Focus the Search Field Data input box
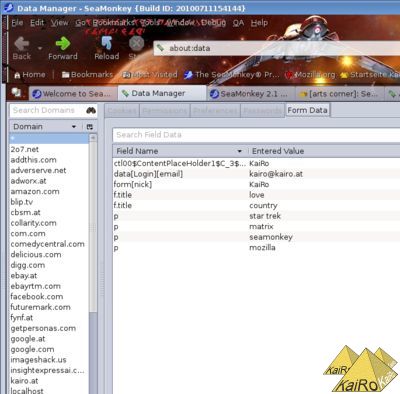The image size is (400, 394). tap(256, 135)
